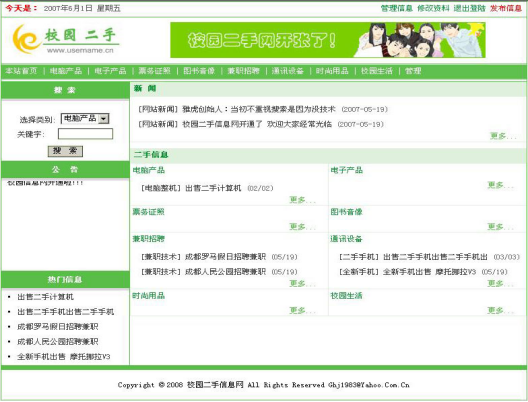Click 更多 under 图书音像 section

pyautogui.click(x=500, y=227)
